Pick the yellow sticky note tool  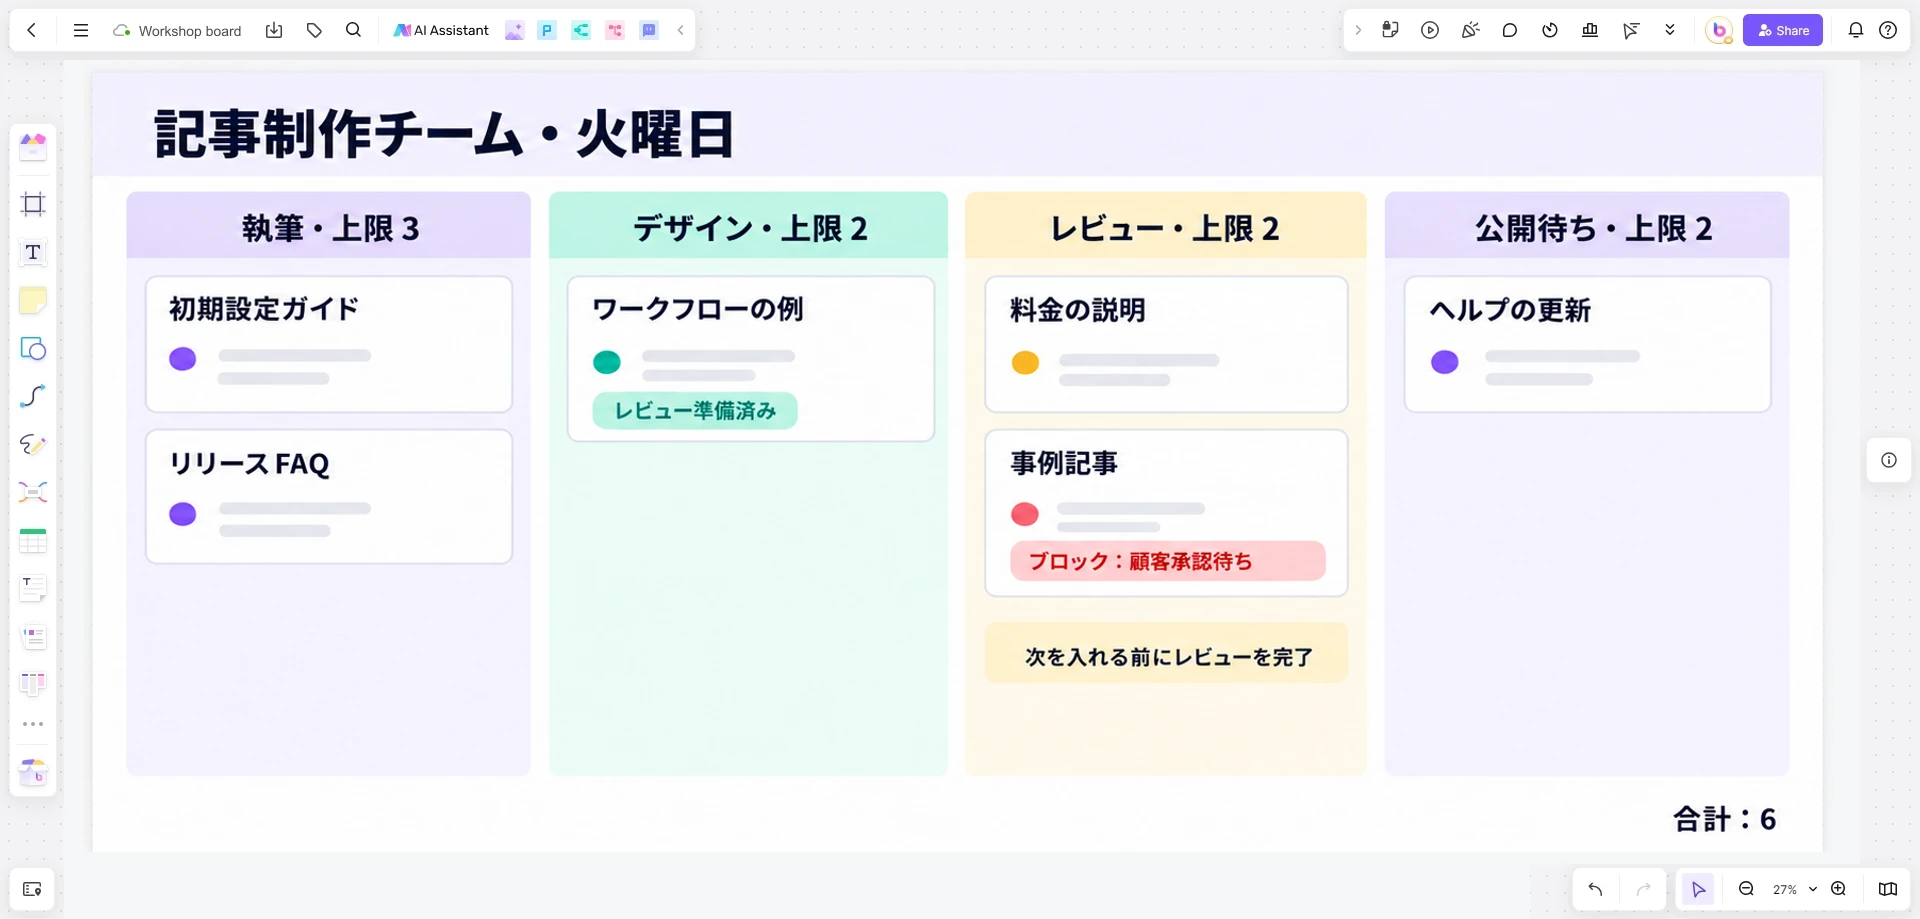tap(33, 300)
